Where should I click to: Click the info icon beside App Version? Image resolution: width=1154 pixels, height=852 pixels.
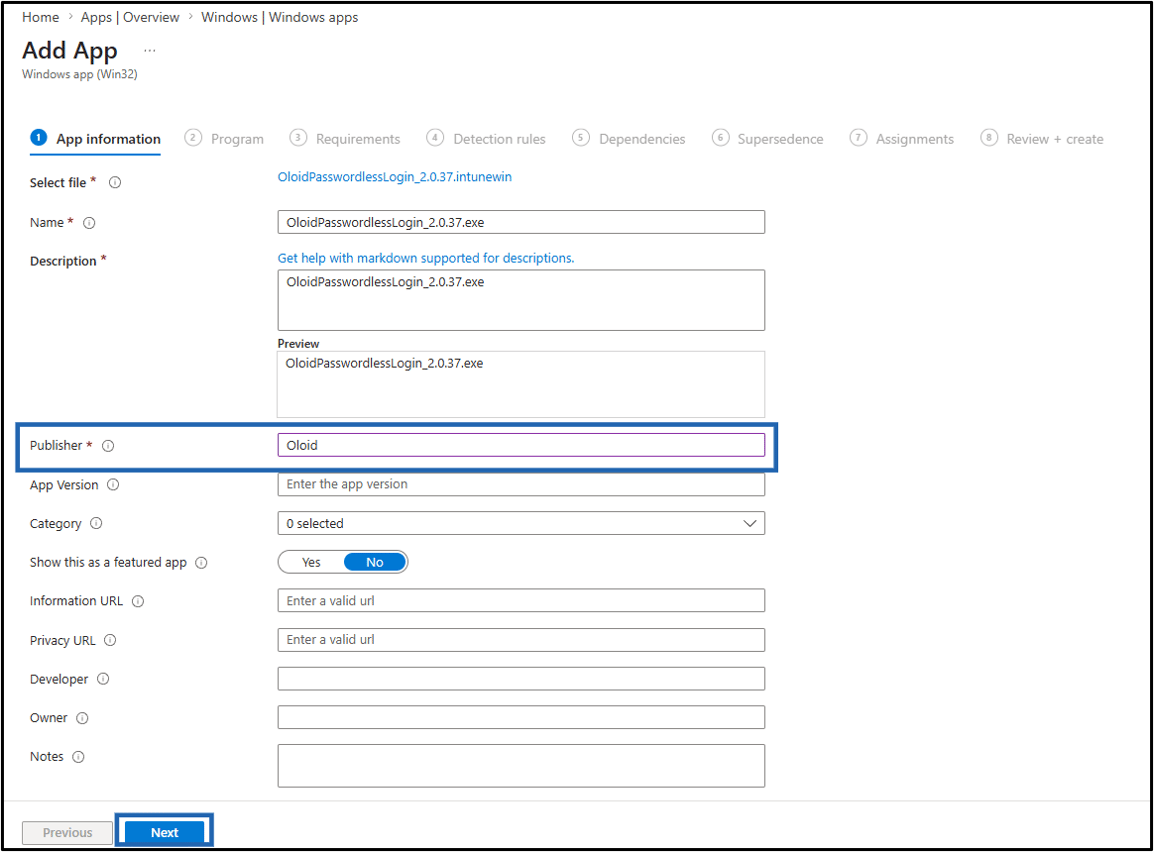tap(113, 485)
